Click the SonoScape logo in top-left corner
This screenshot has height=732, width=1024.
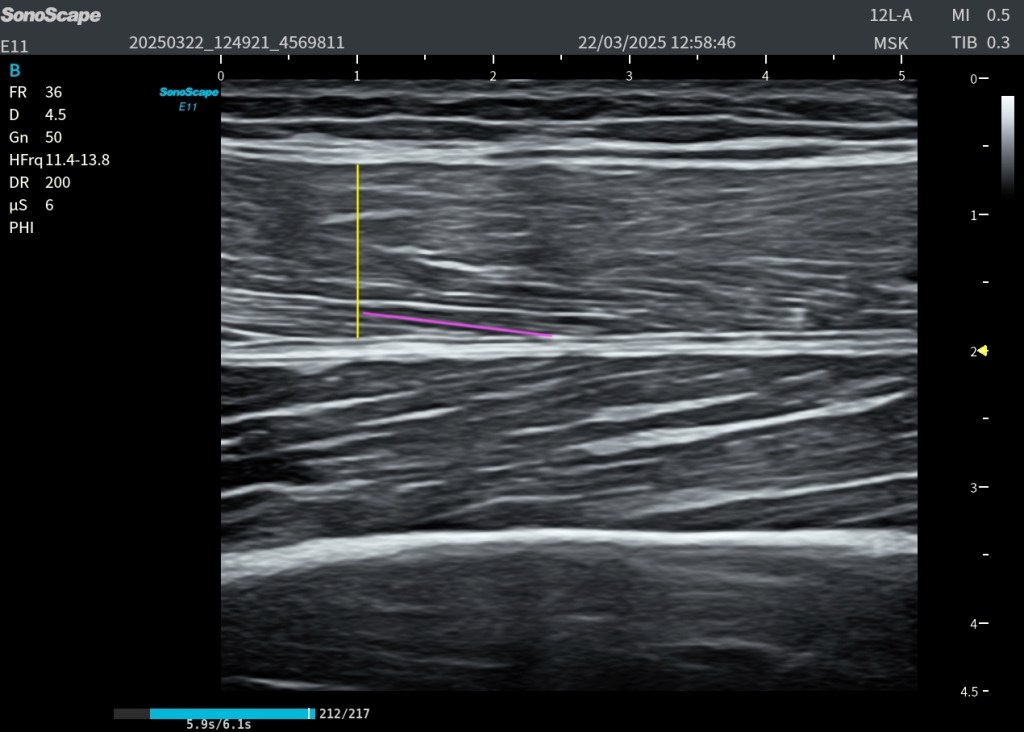click(x=51, y=16)
